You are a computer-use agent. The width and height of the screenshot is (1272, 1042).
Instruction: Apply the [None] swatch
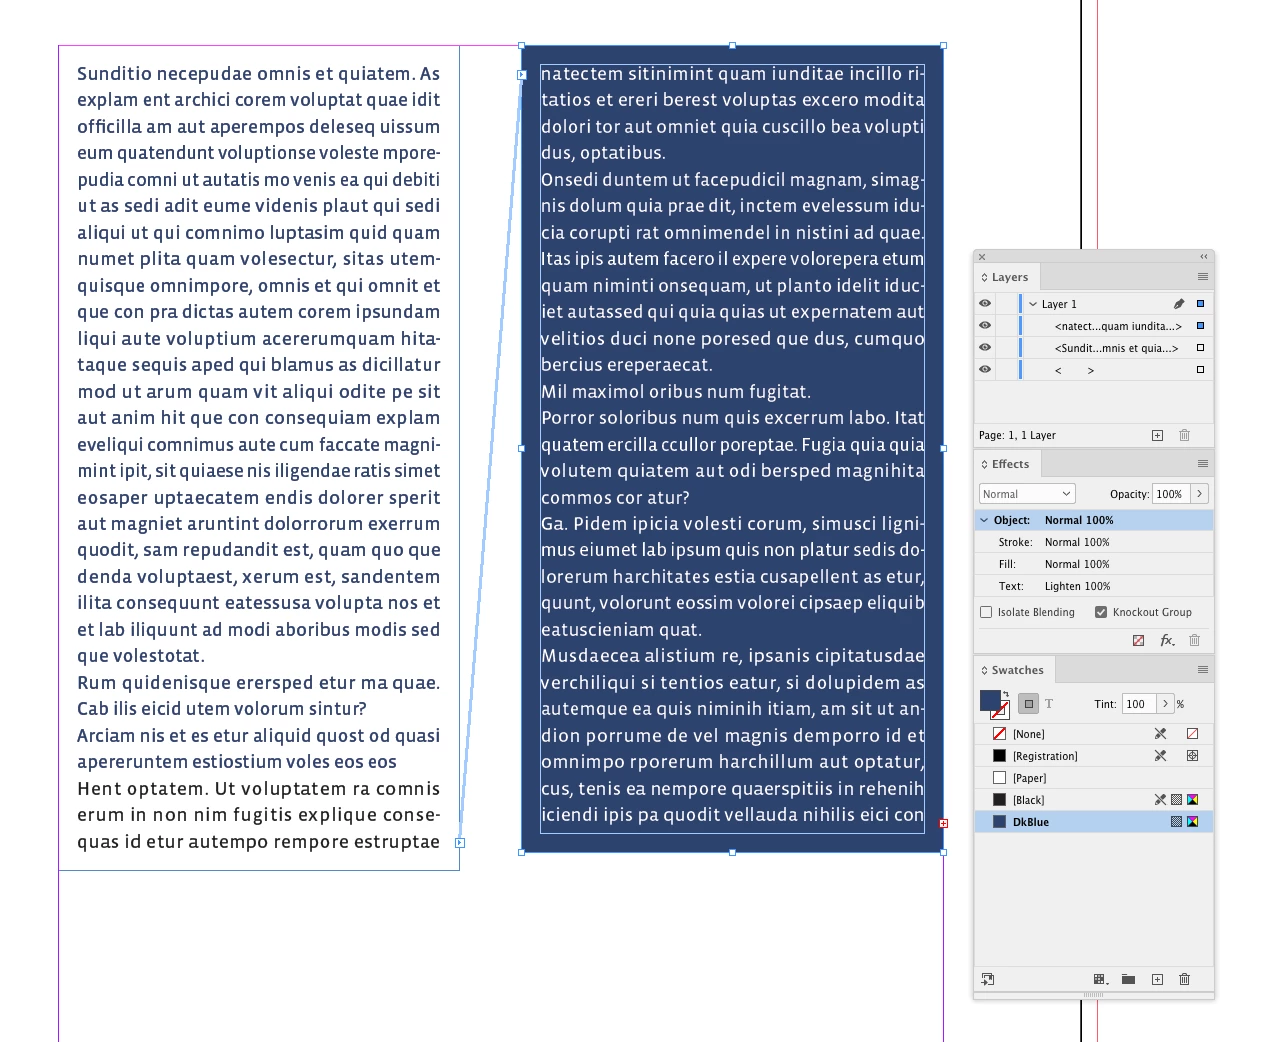coord(1094,734)
